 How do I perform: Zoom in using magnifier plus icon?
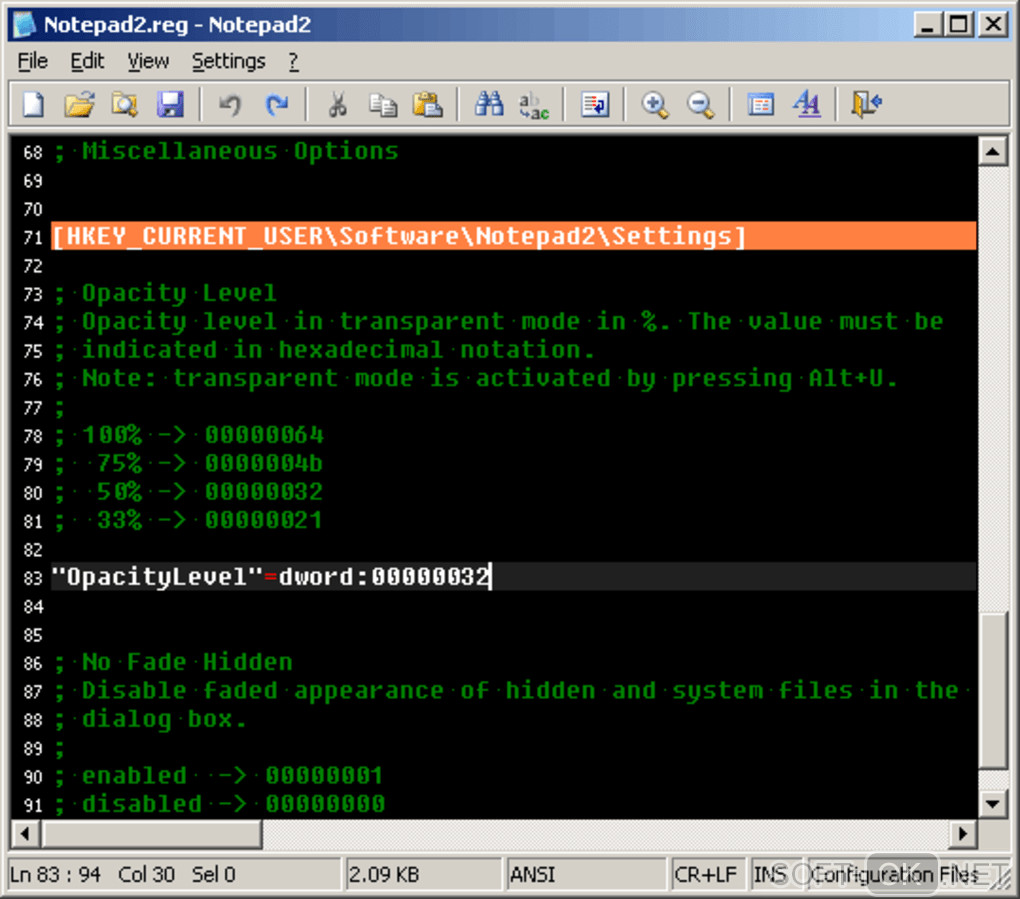click(x=654, y=104)
